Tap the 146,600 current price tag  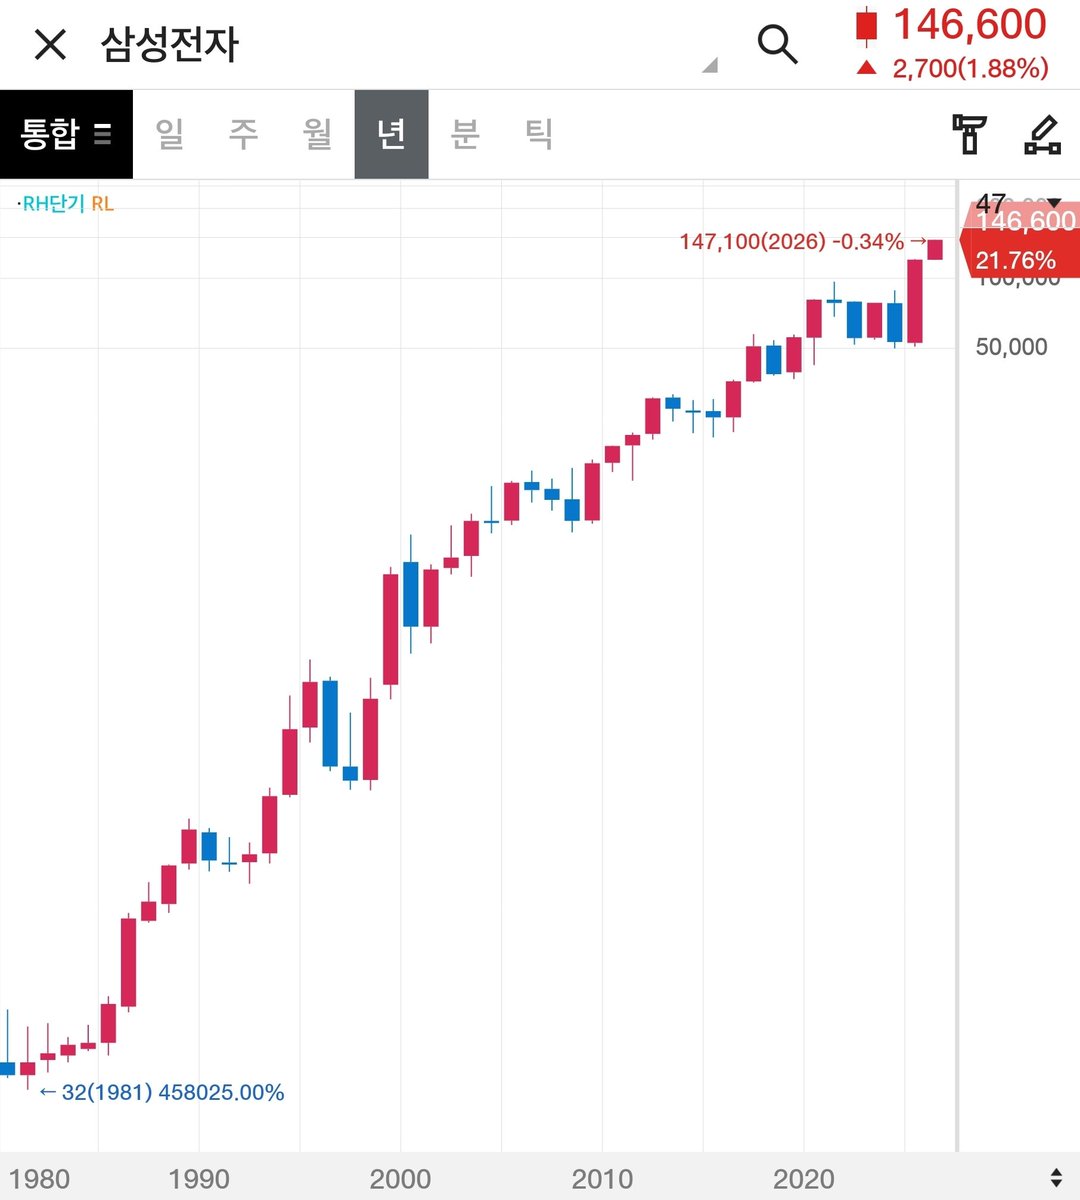pos(1024,221)
